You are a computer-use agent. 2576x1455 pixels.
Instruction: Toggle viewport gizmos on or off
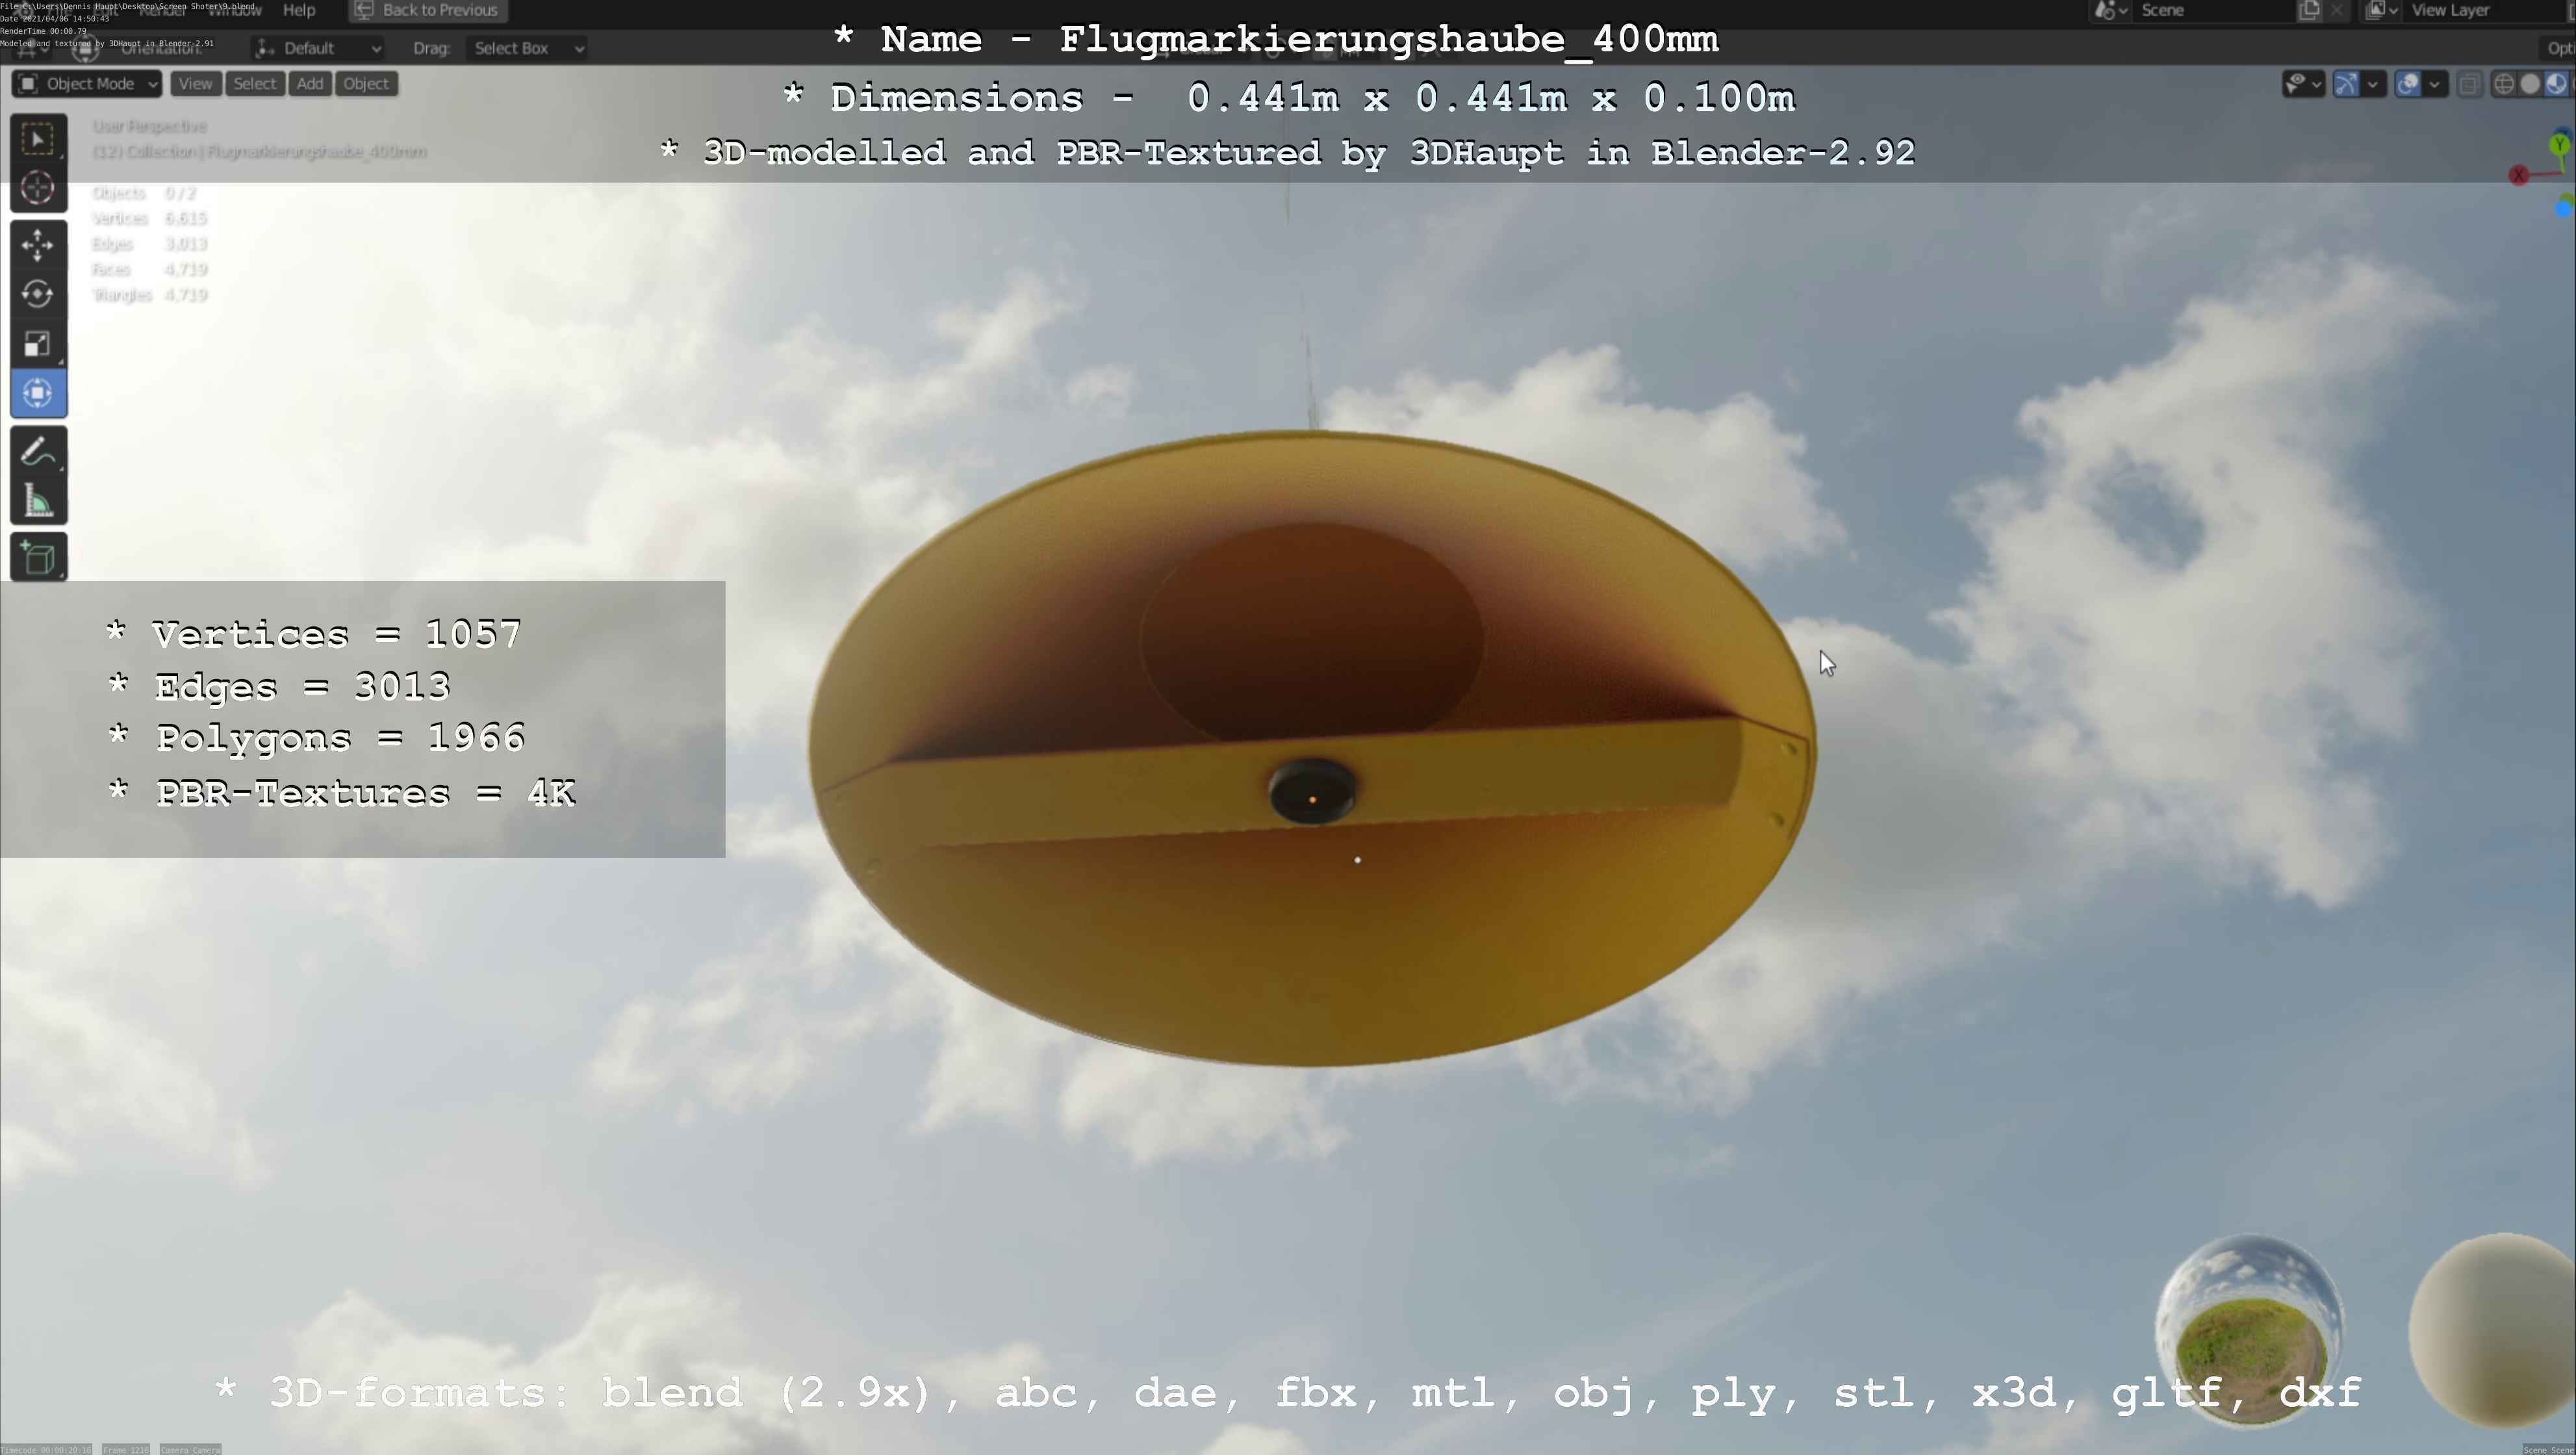2346,84
